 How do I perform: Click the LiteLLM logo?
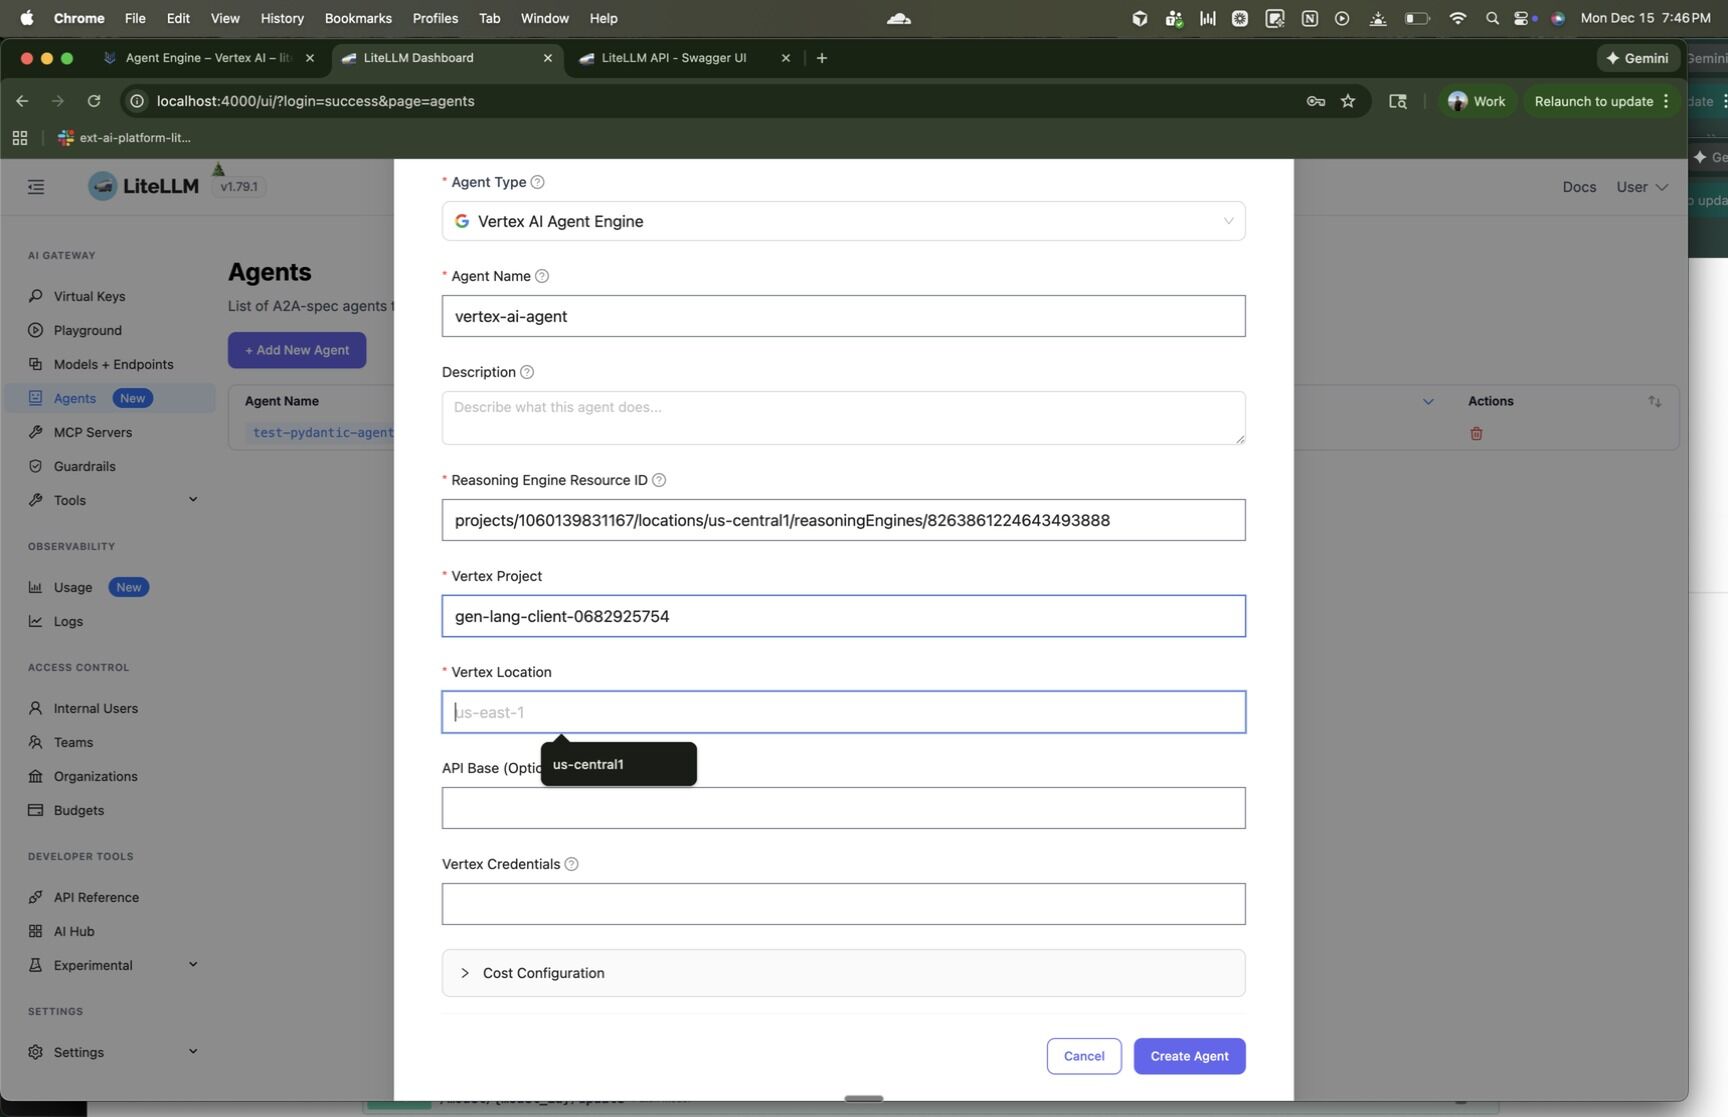point(143,186)
